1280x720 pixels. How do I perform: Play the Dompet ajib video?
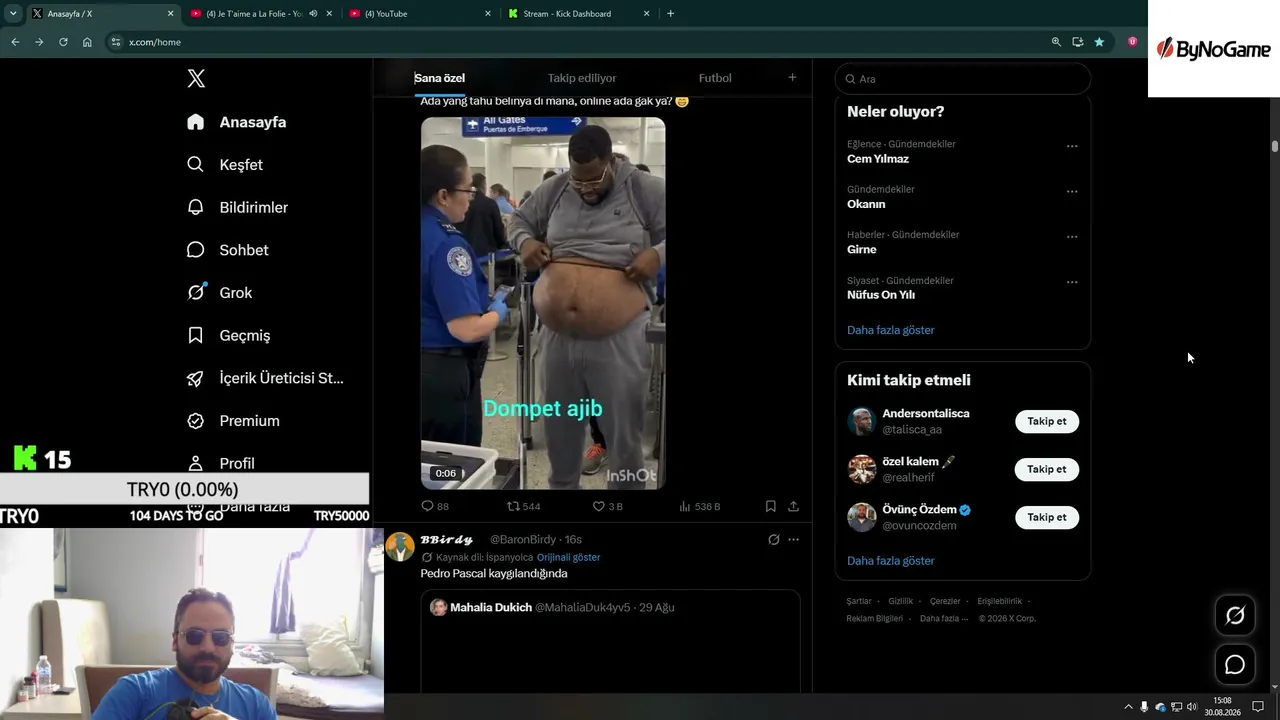(x=543, y=303)
